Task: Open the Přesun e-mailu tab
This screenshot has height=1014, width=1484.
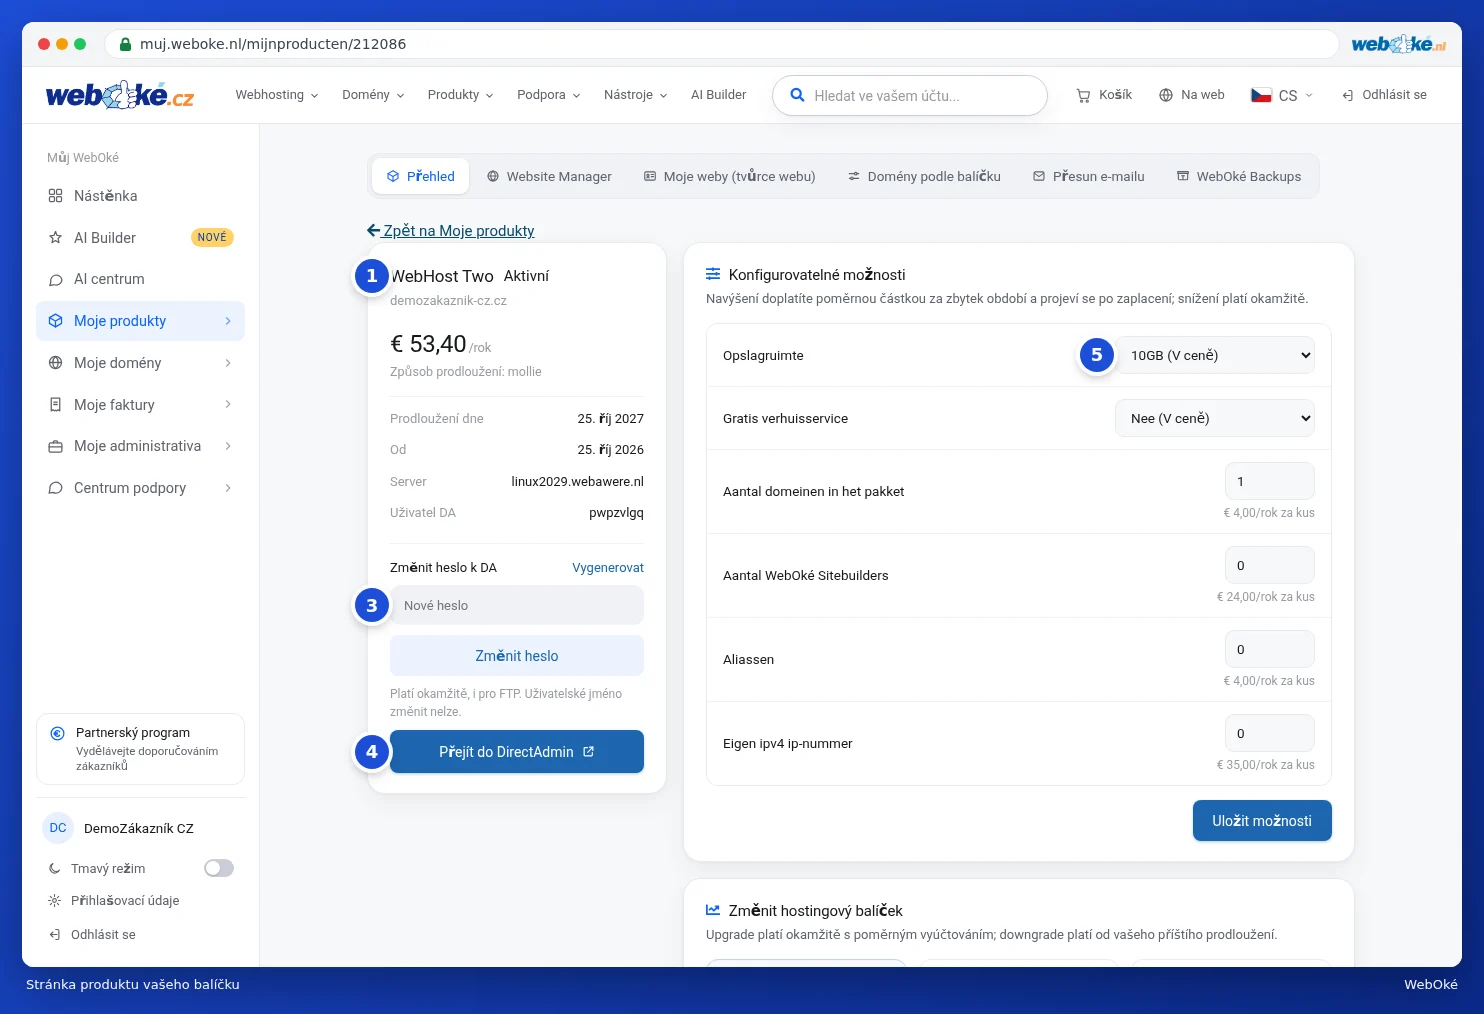Action: pos(1089,176)
